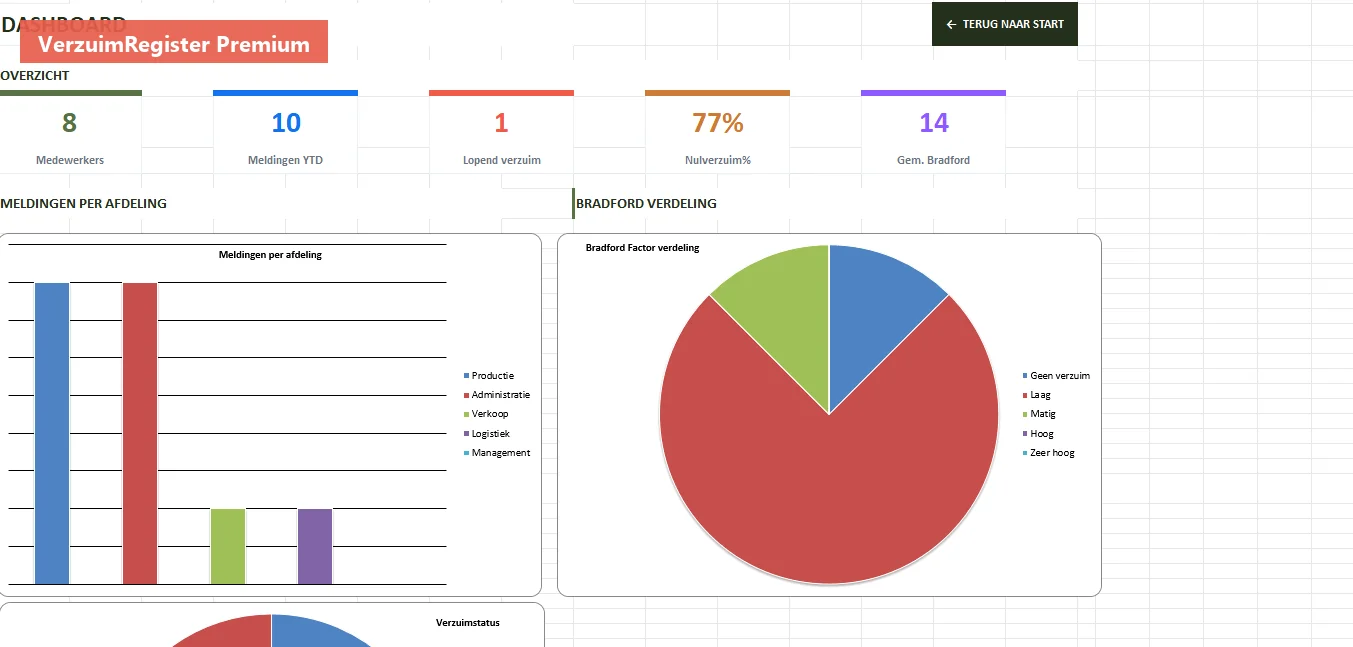The height and width of the screenshot is (647, 1353).
Task: Select the purple Logistiek bar
Action: point(315,546)
